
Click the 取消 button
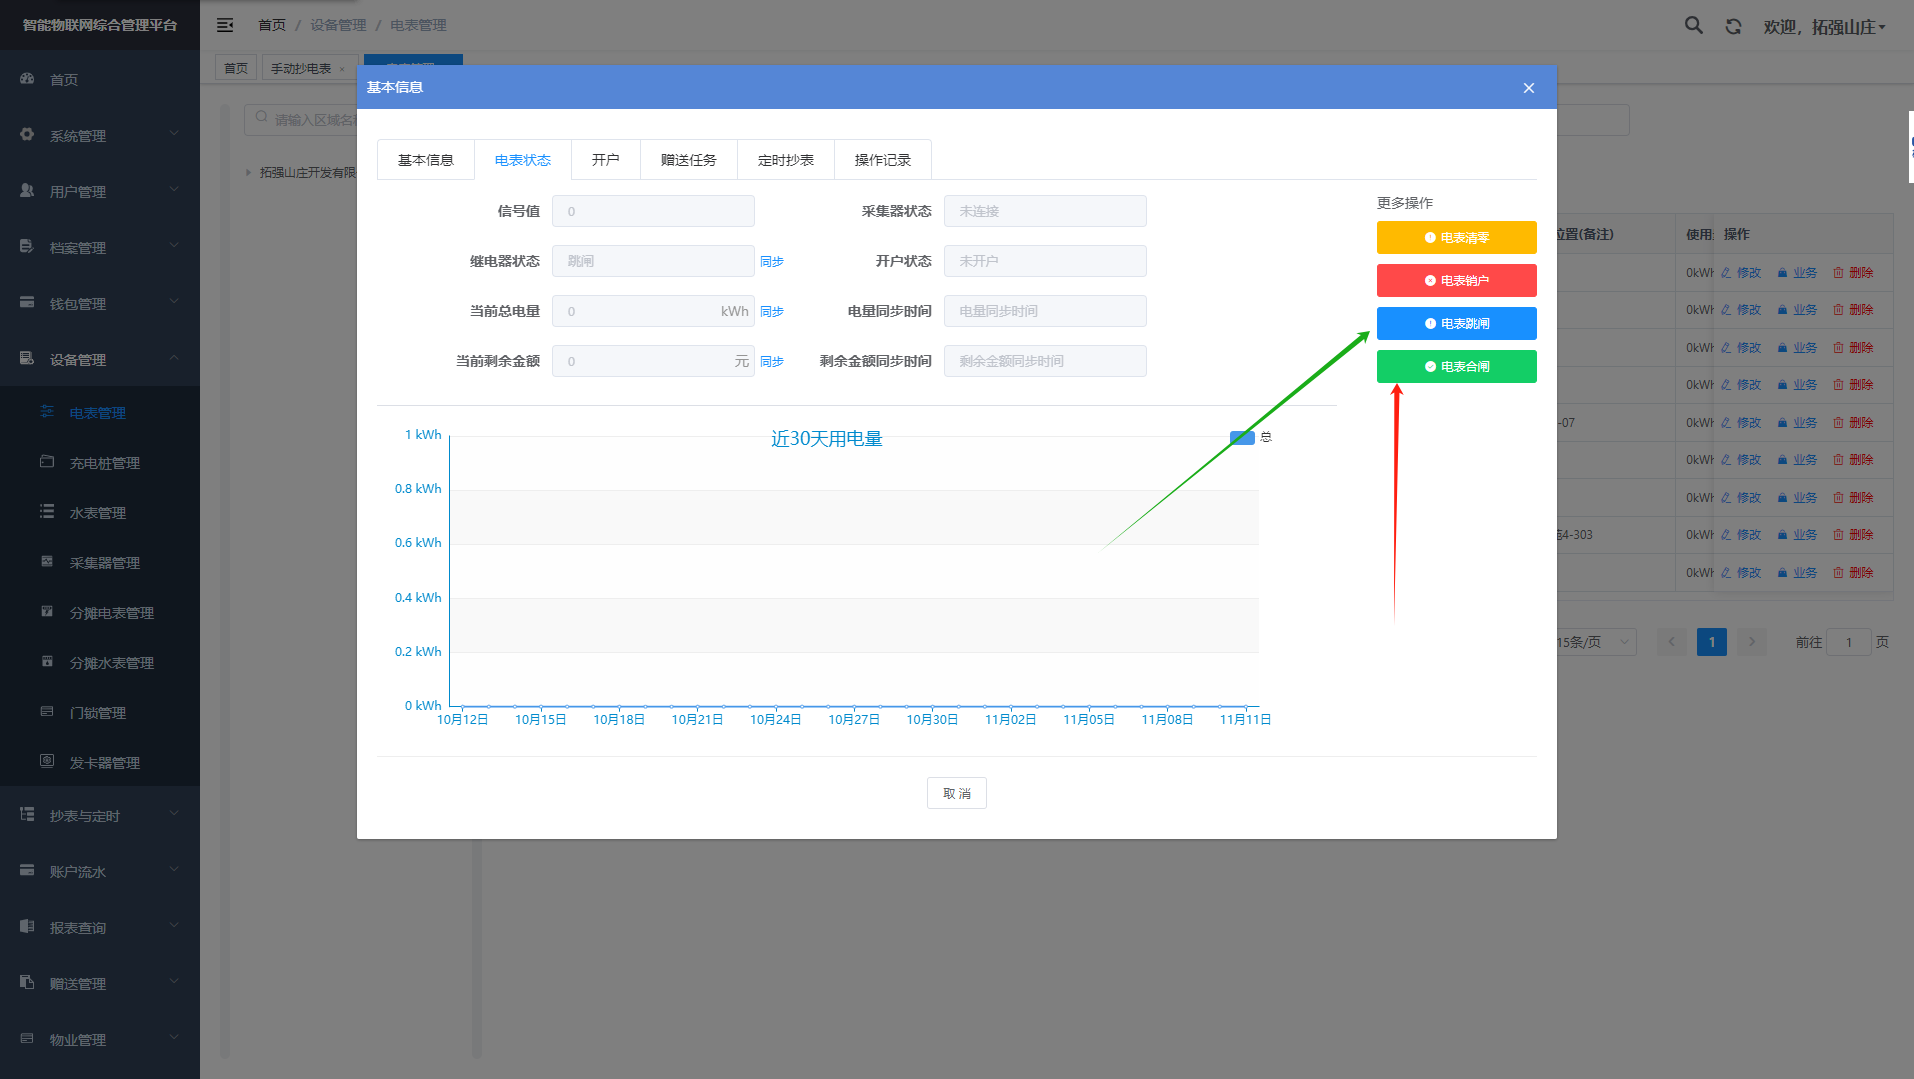(x=956, y=793)
